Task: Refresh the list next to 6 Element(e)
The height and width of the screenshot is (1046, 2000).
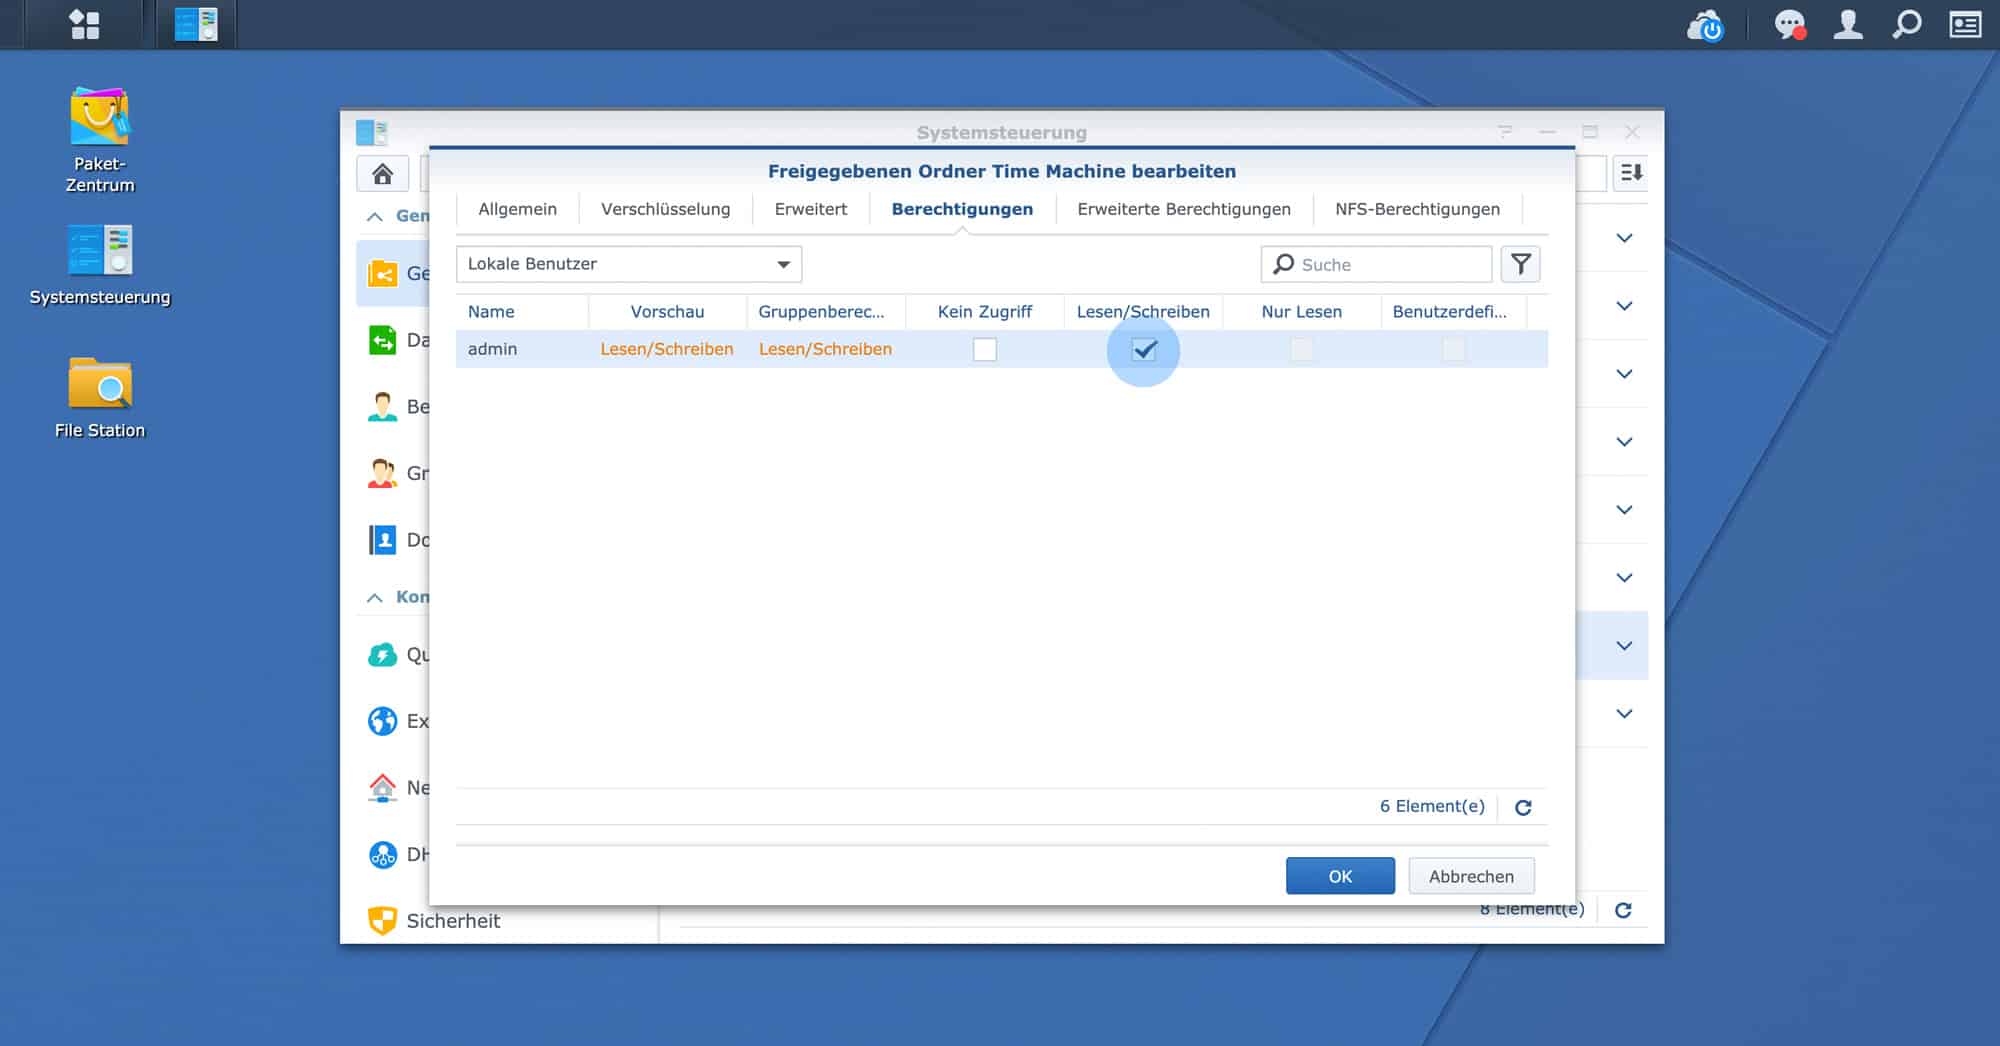Action: [x=1523, y=807]
